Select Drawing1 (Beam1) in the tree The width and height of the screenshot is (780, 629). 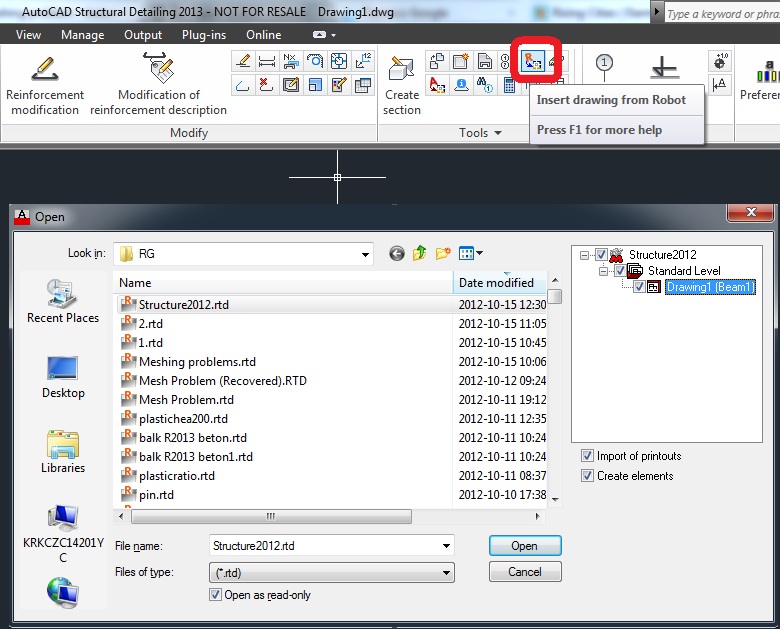[x=710, y=287]
